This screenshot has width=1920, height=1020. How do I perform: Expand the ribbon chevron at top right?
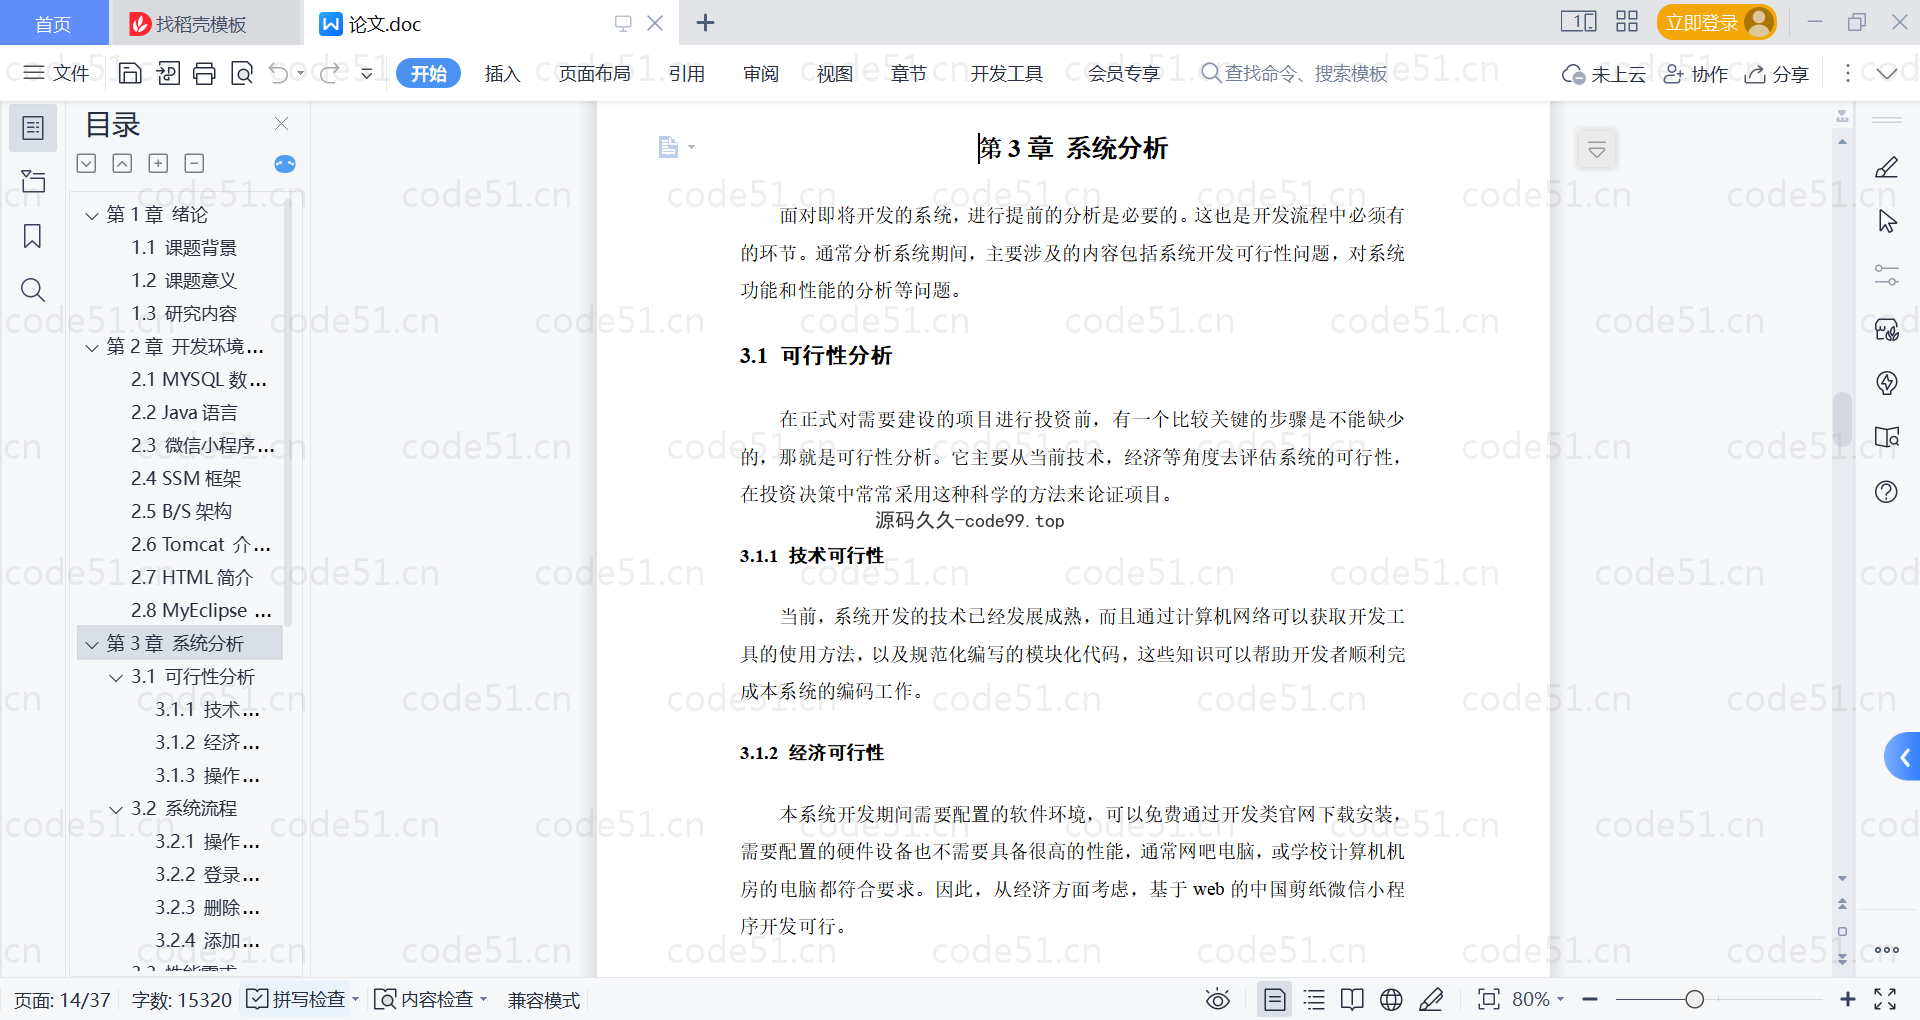(x=1886, y=73)
